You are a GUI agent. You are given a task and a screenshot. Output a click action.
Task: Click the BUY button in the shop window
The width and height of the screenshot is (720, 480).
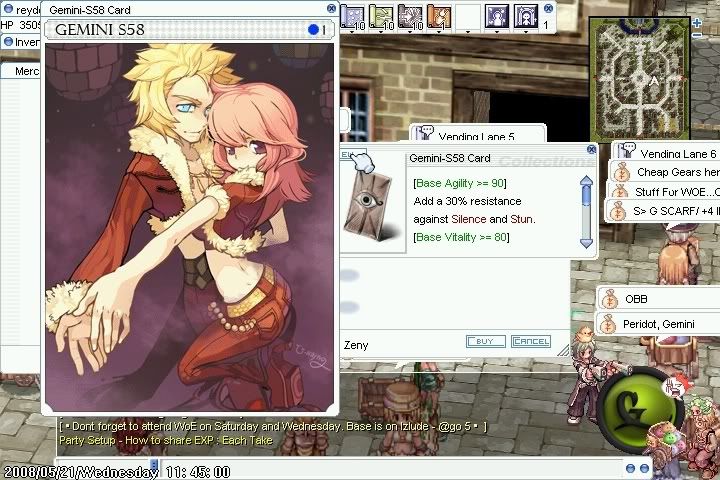tap(486, 341)
